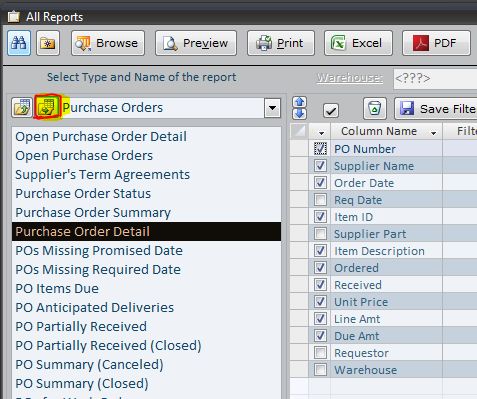Screen dimensions: 477x399
Task: Click the recycle bin clear-filter icon
Action: pyautogui.click(x=375, y=109)
